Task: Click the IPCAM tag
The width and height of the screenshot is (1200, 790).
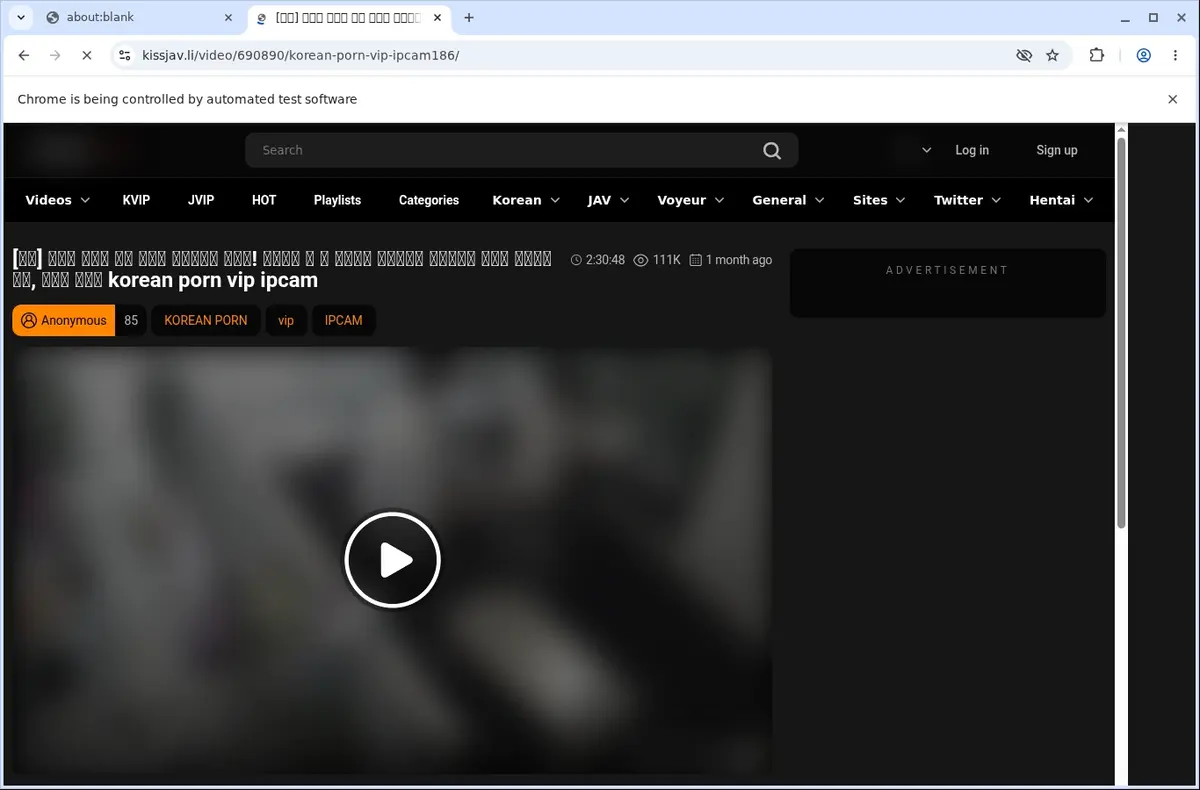Action: [x=343, y=320]
